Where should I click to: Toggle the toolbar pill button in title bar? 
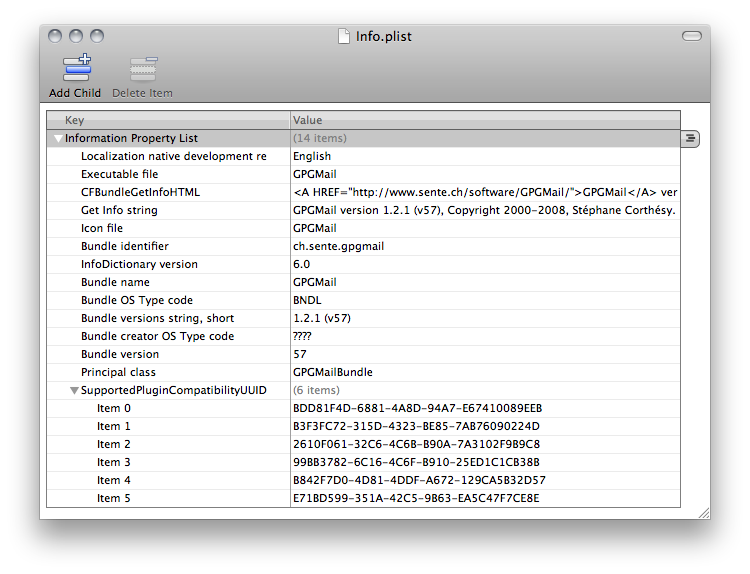692,36
